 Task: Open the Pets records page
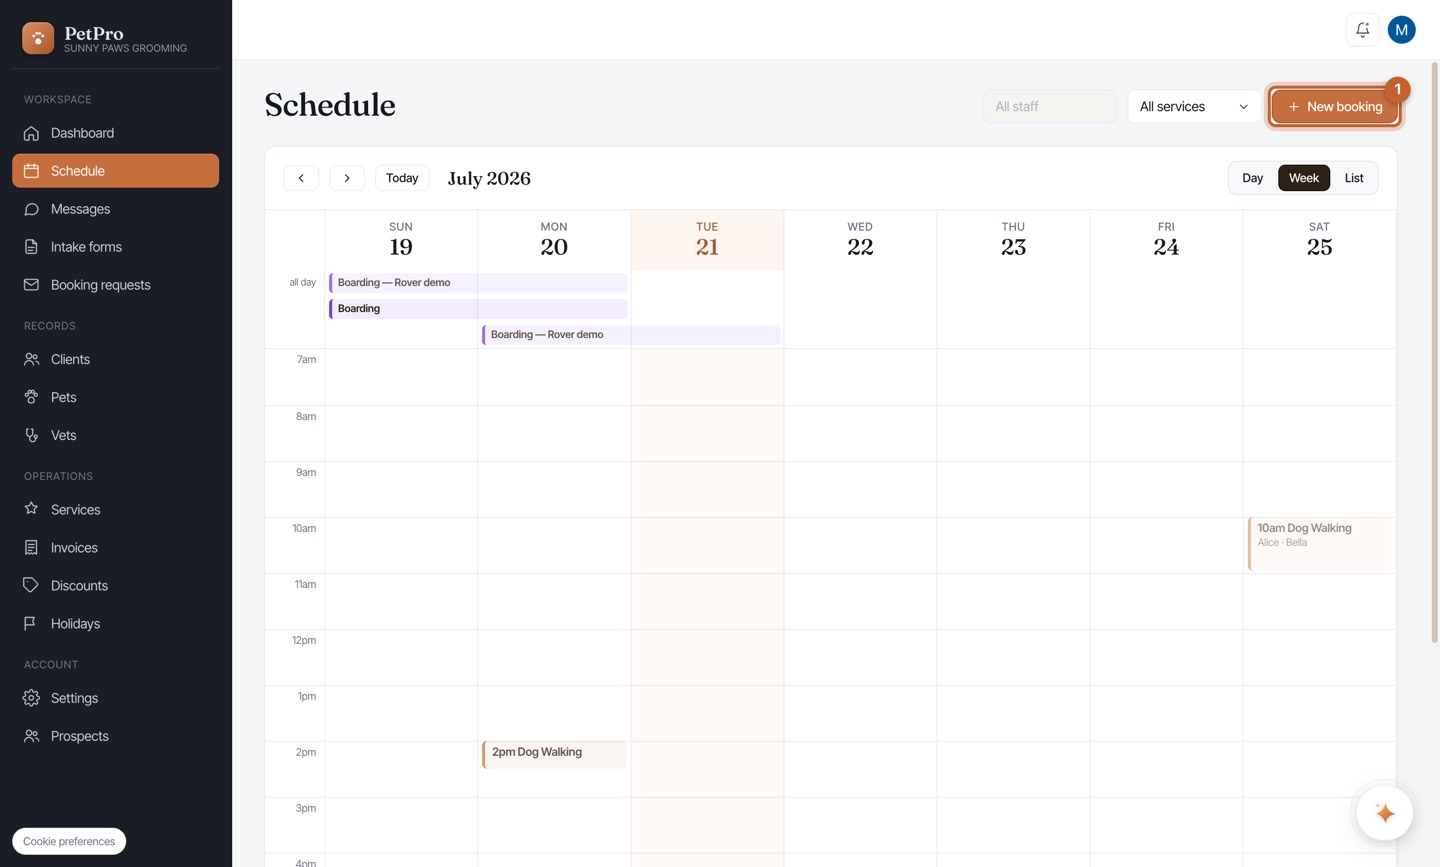[x=115, y=397]
